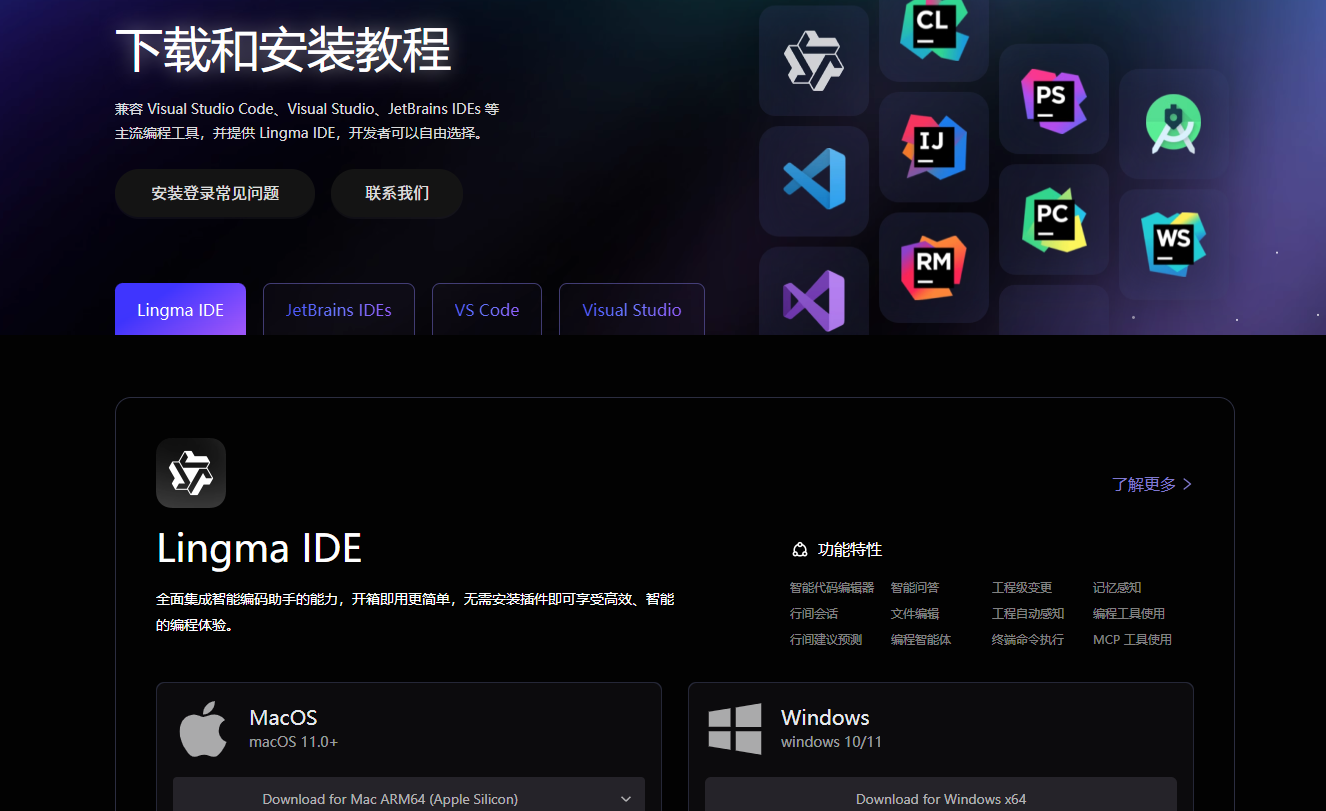Open 安装登录常见问题 button
This screenshot has width=1326, height=811.
(x=215, y=193)
